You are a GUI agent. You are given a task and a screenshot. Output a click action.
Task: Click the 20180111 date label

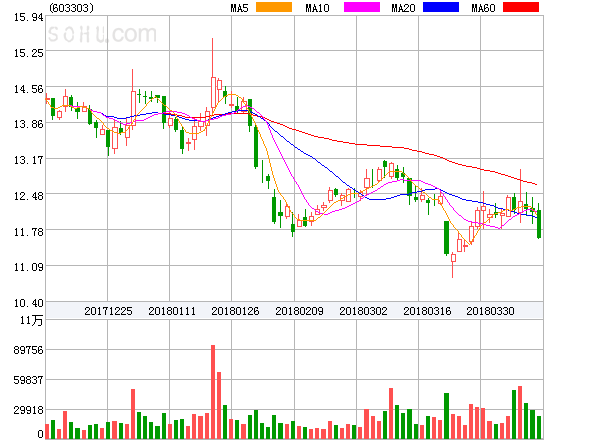[x=172, y=311]
